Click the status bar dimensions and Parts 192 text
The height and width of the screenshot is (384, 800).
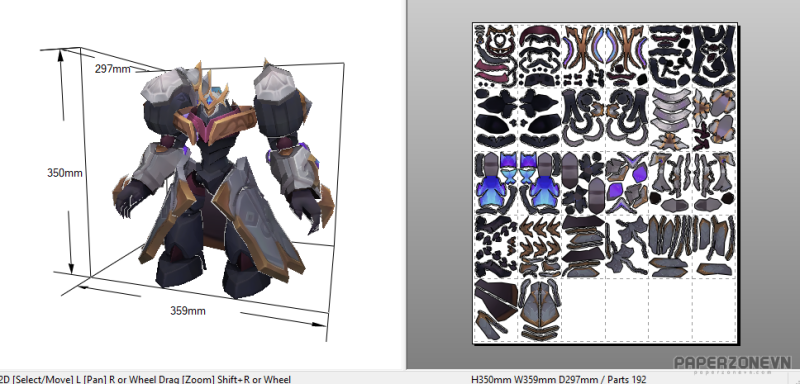(559, 379)
